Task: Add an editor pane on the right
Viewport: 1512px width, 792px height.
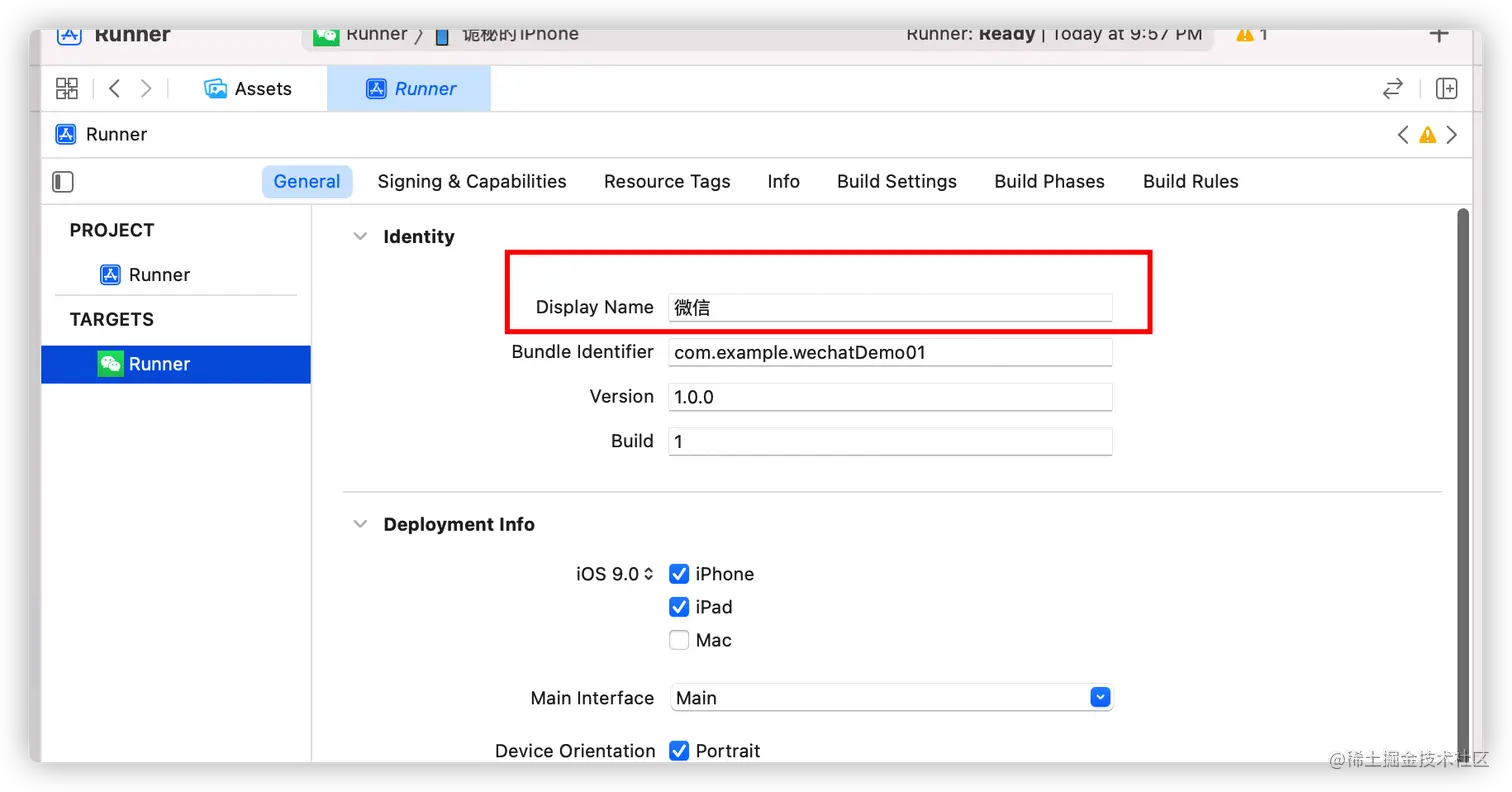Action: tap(1446, 88)
